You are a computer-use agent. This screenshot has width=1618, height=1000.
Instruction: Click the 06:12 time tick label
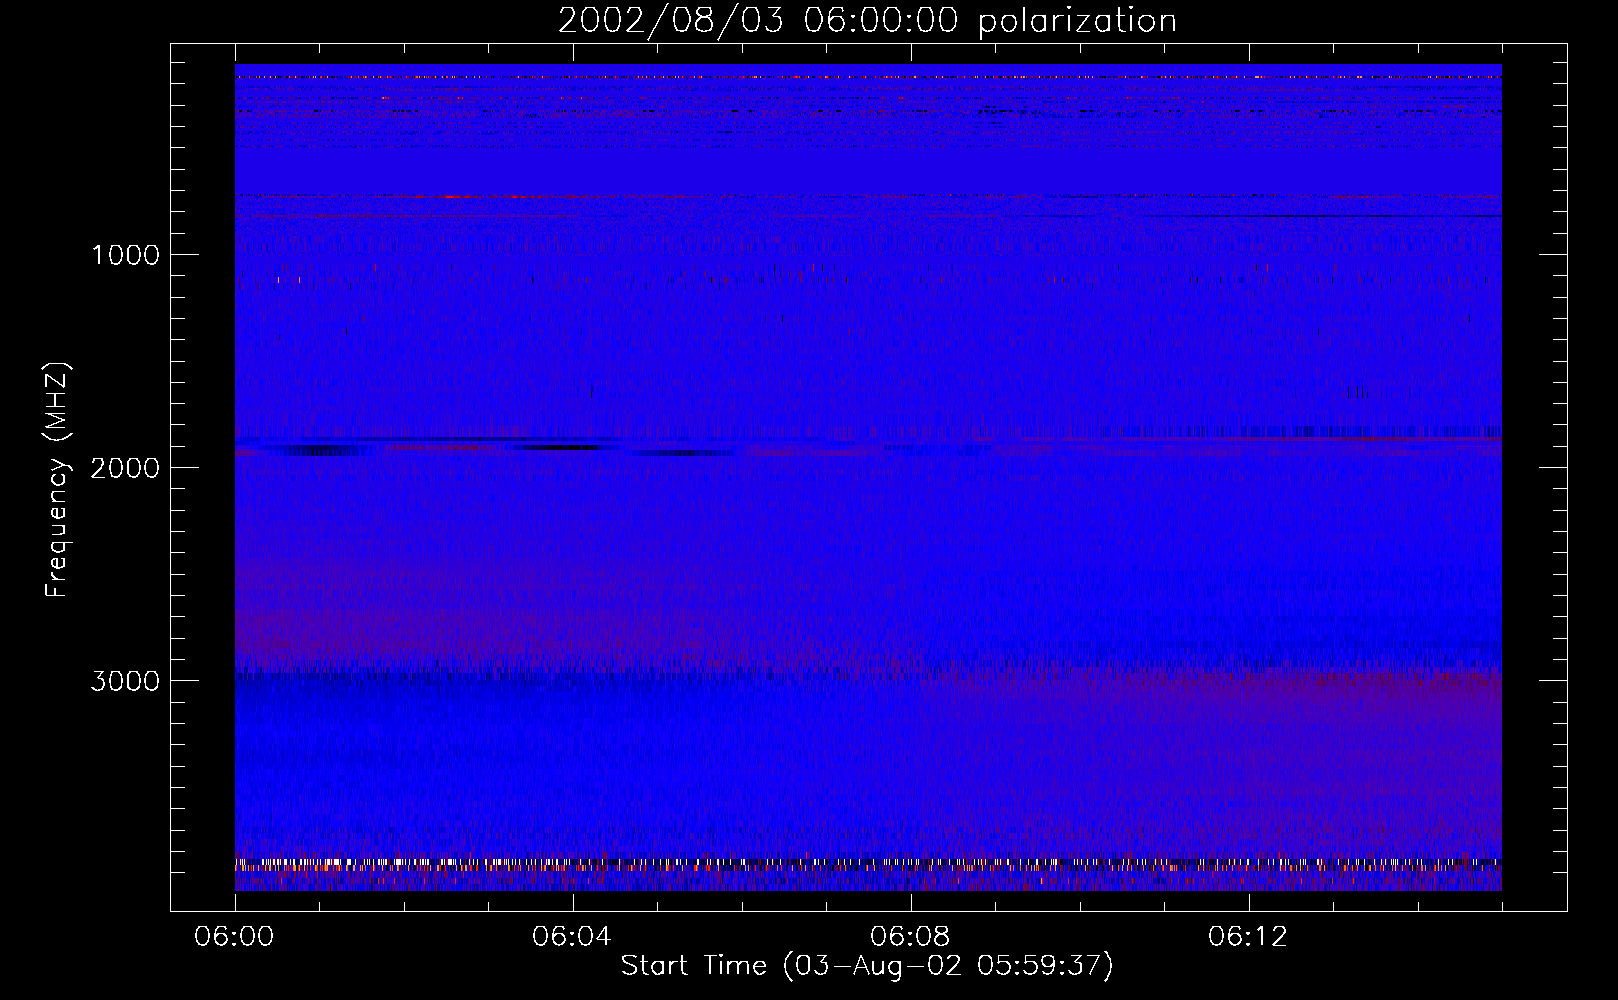pos(1248,937)
